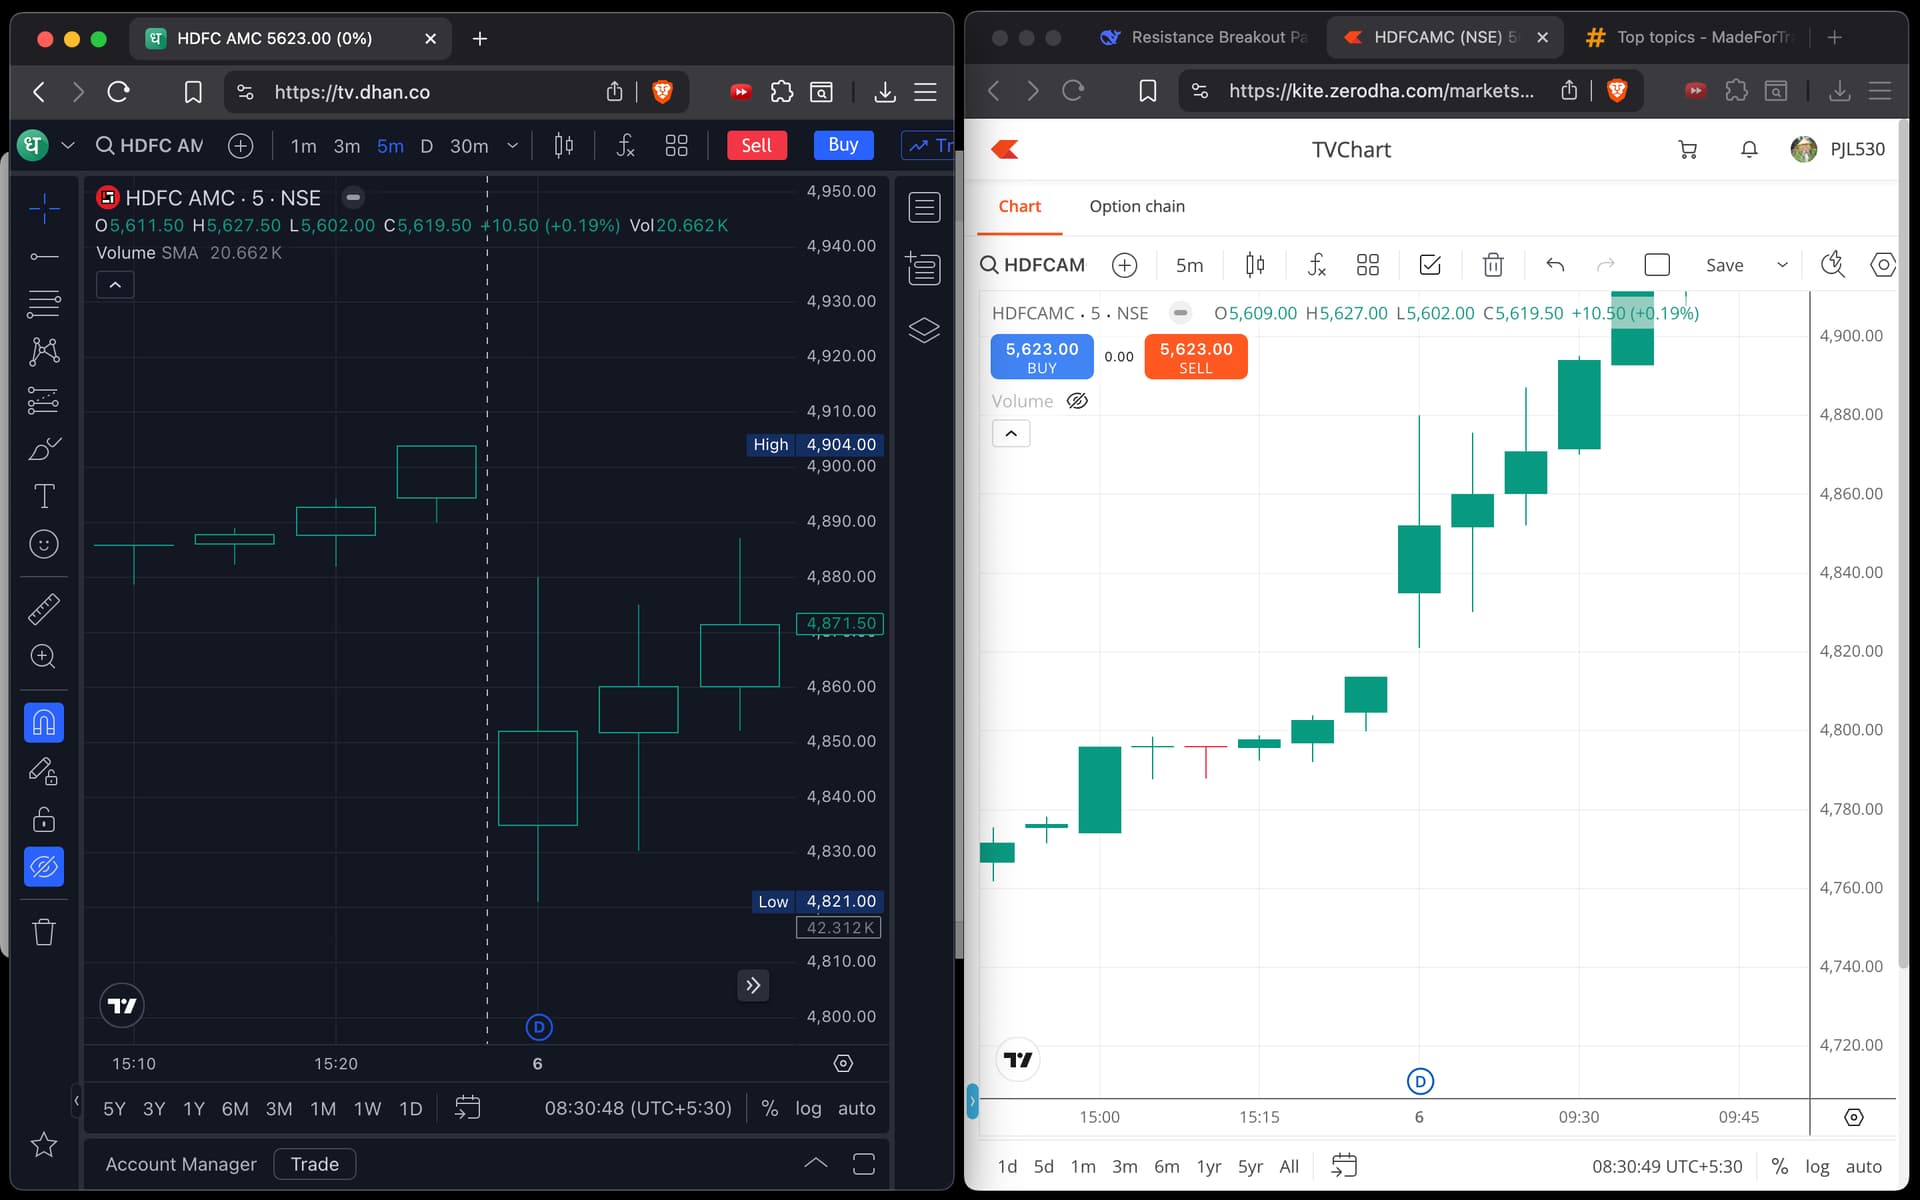Toggle Hide all drawings eye button

(43, 866)
